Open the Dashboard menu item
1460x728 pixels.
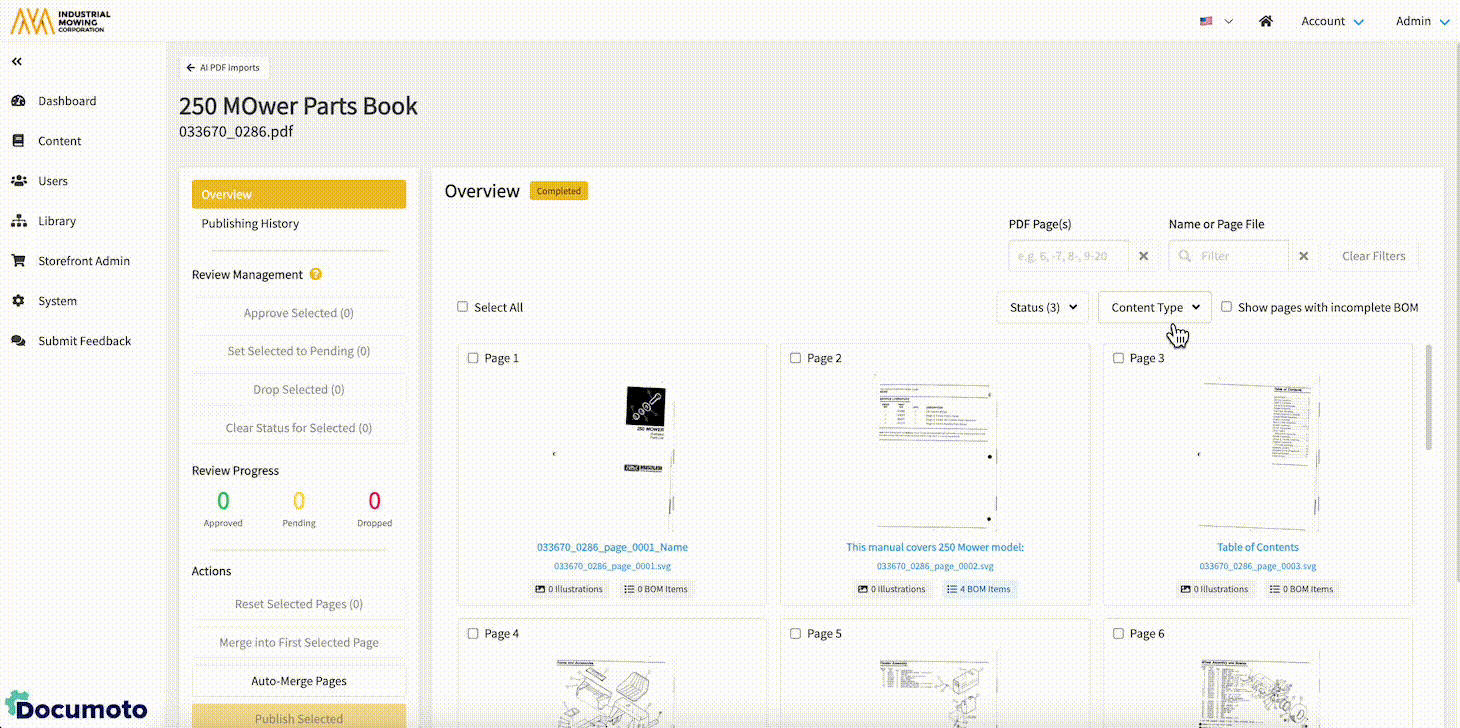67,101
